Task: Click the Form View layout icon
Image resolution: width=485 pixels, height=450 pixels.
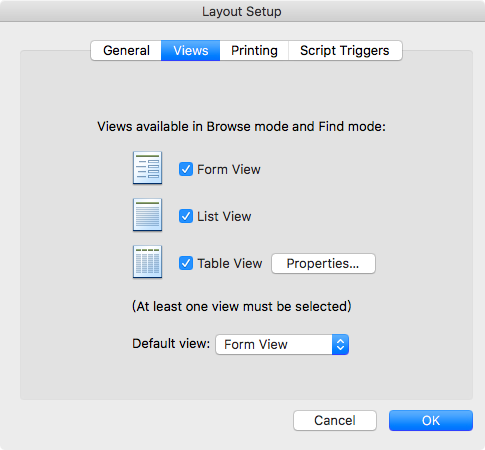Action: (147, 168)
